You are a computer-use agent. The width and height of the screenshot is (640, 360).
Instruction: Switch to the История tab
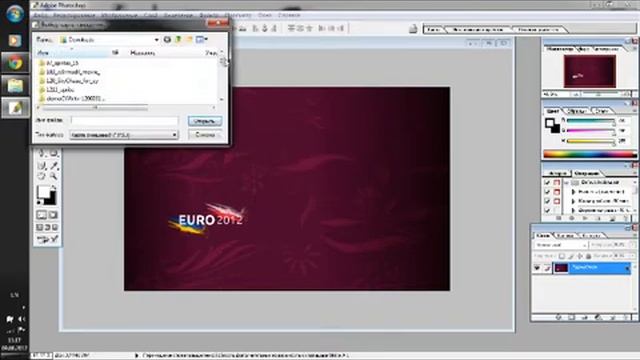coord(557,173)
